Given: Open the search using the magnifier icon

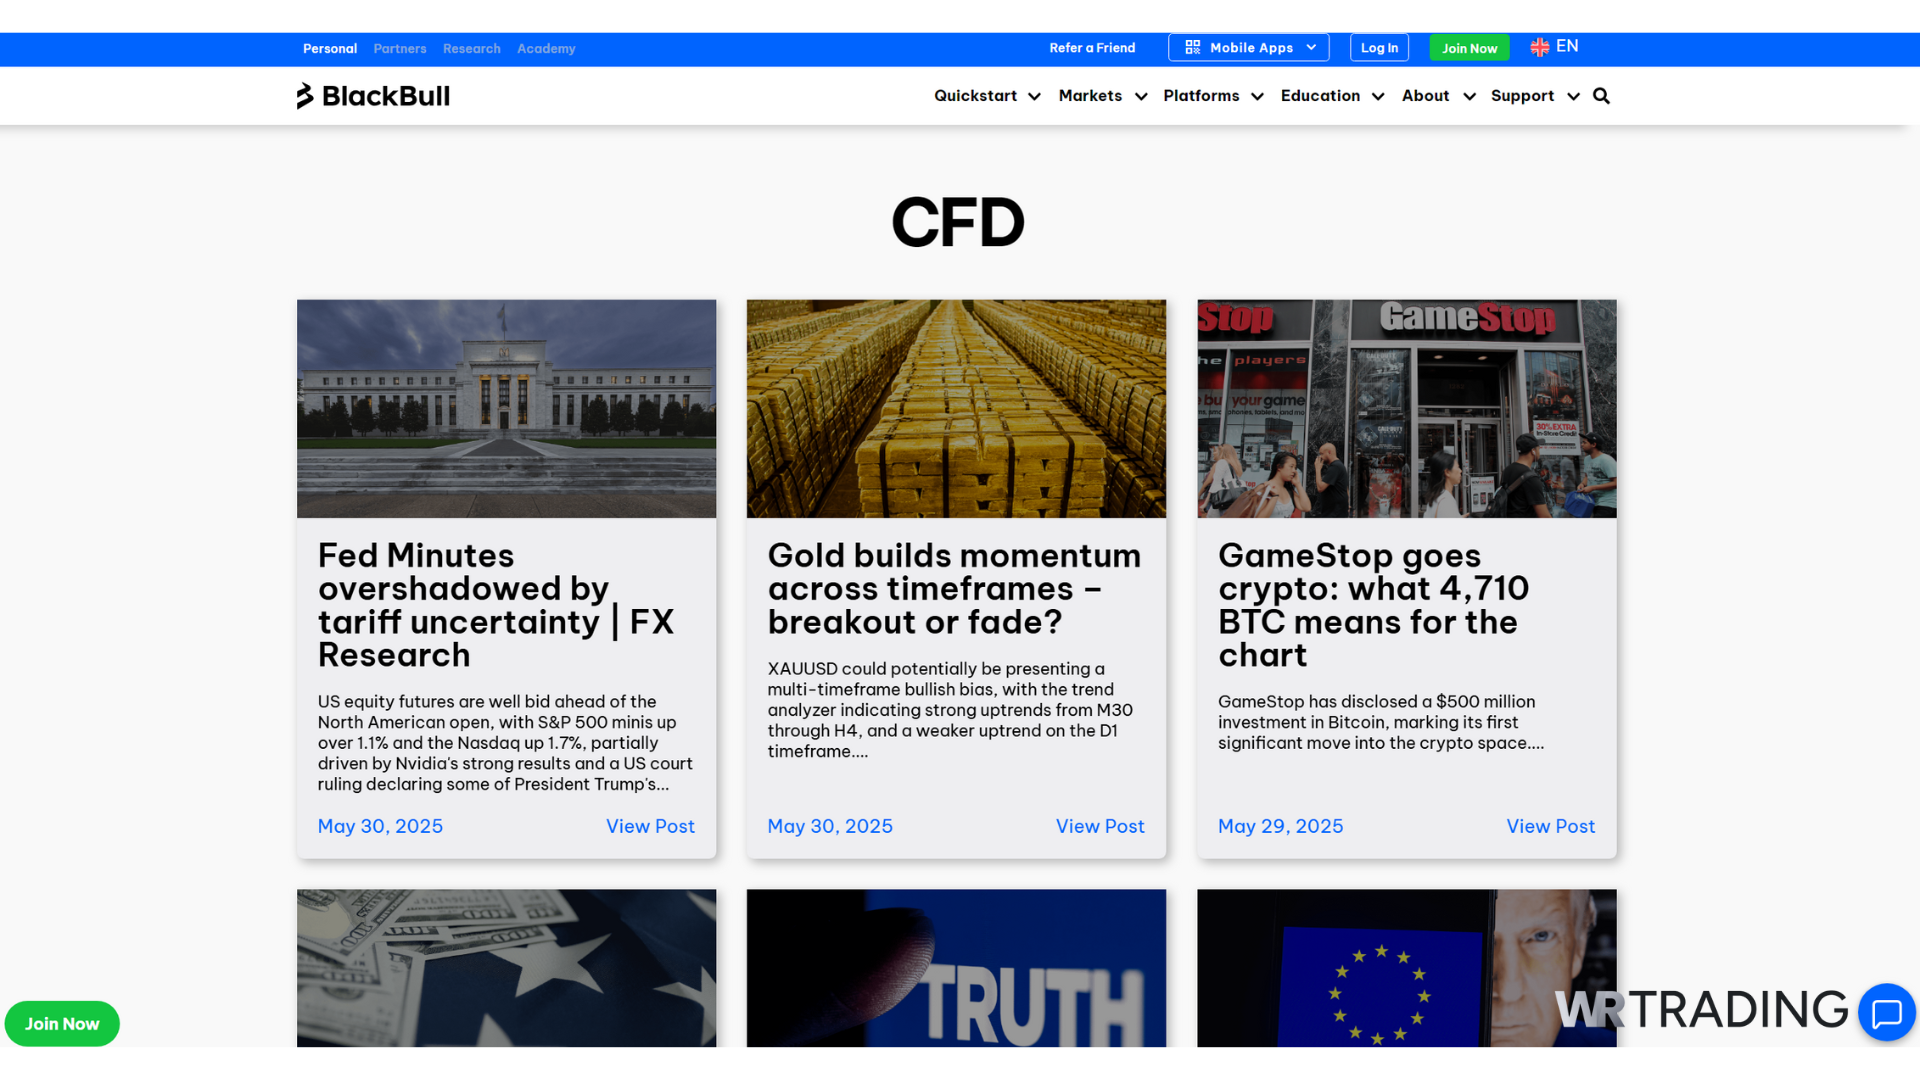Looking at the screenshot, I should pyautogui.click(x=1601, y=95).
